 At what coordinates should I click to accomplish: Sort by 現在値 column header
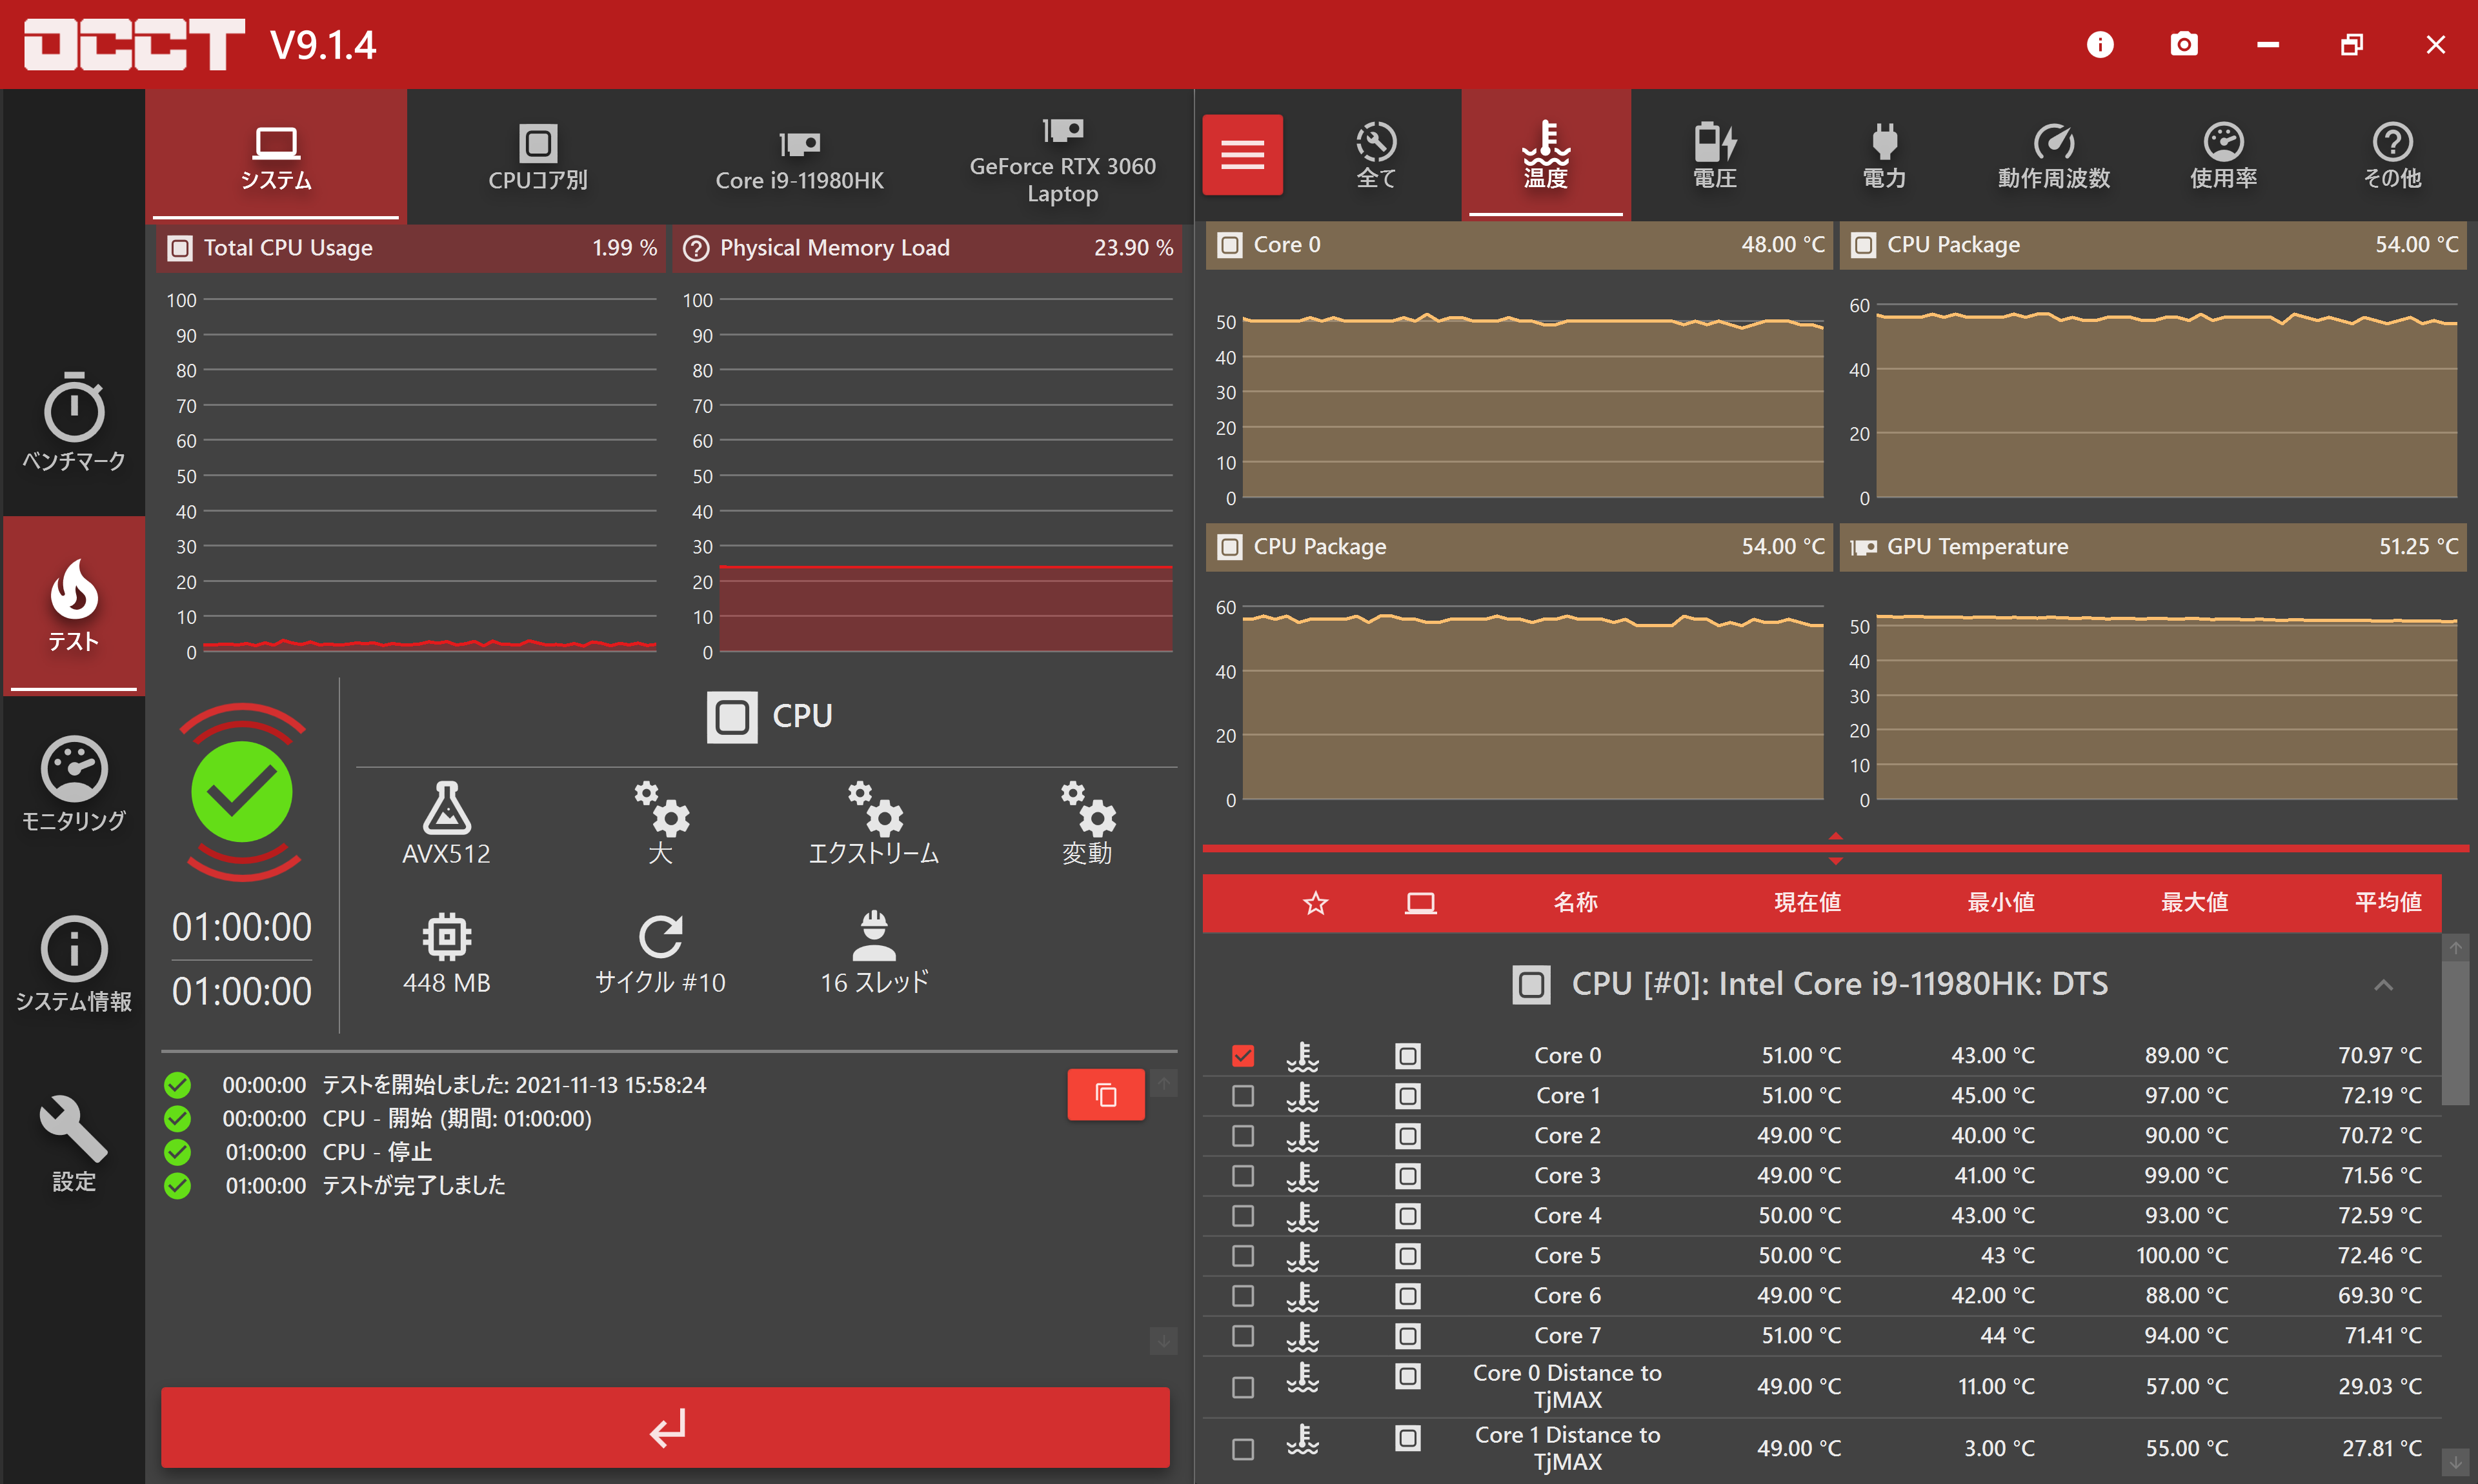point(1807,903)
